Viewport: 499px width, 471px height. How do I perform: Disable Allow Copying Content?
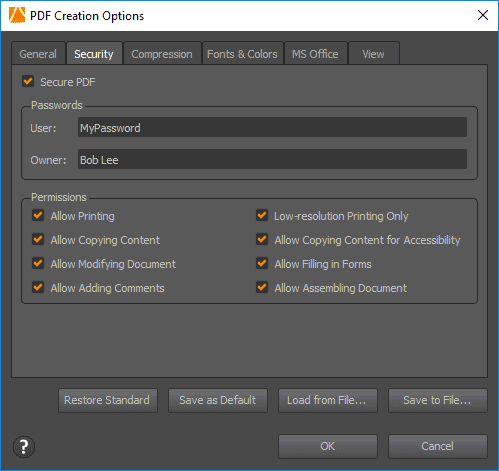click(38, 239)
